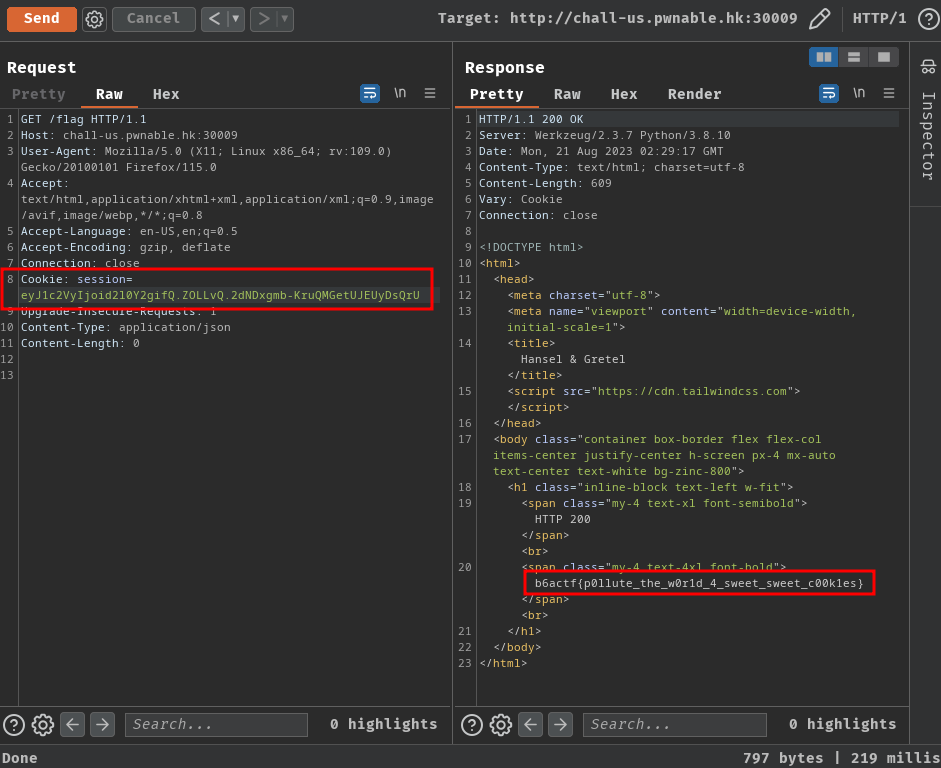This screenshot has width=941, height=768.
Task: Toggle non-printable characters in Response panel
Action: [859, 93]
